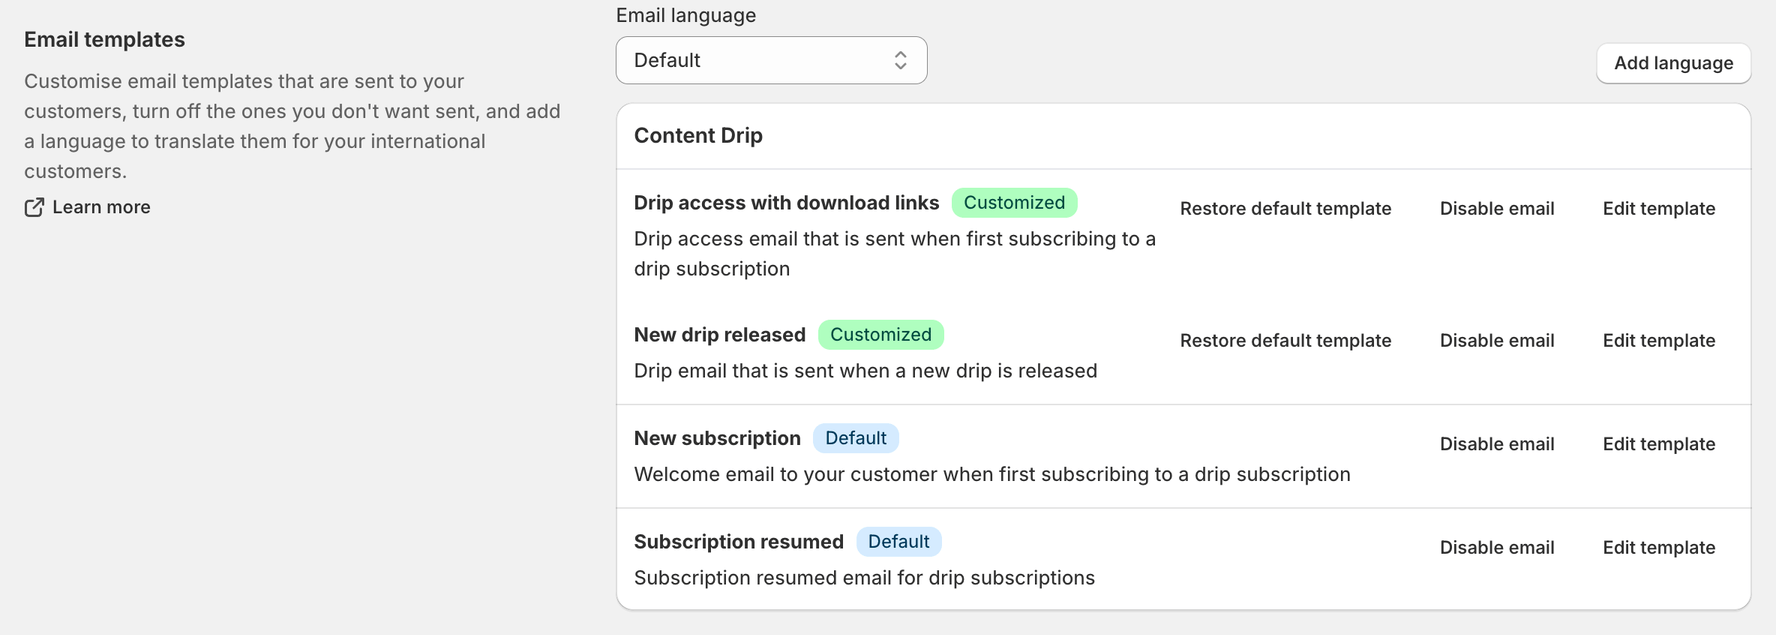Click the 'Content Drip' section heading

coord(698,135)
